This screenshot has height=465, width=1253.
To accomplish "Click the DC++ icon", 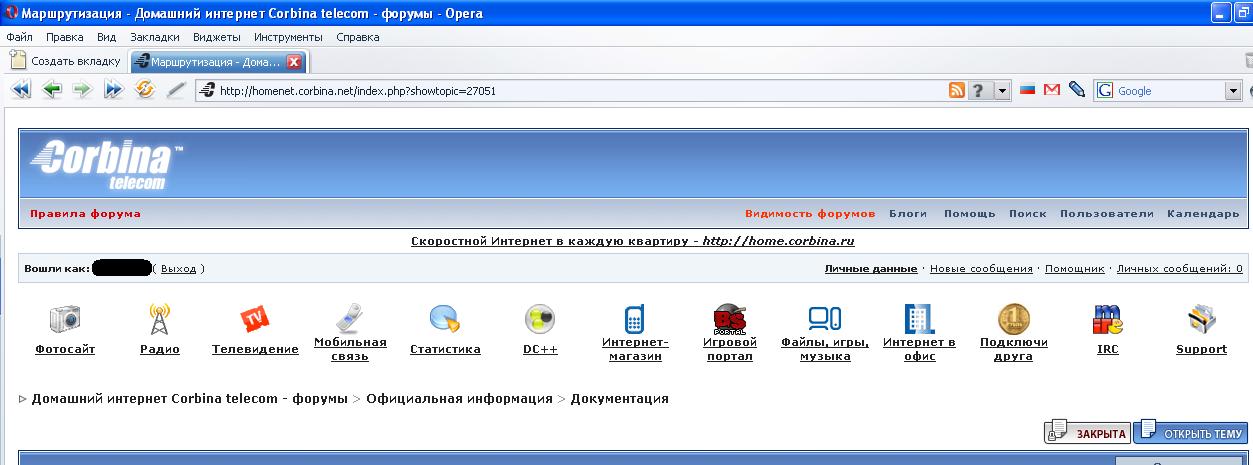I will pos(540,319).
